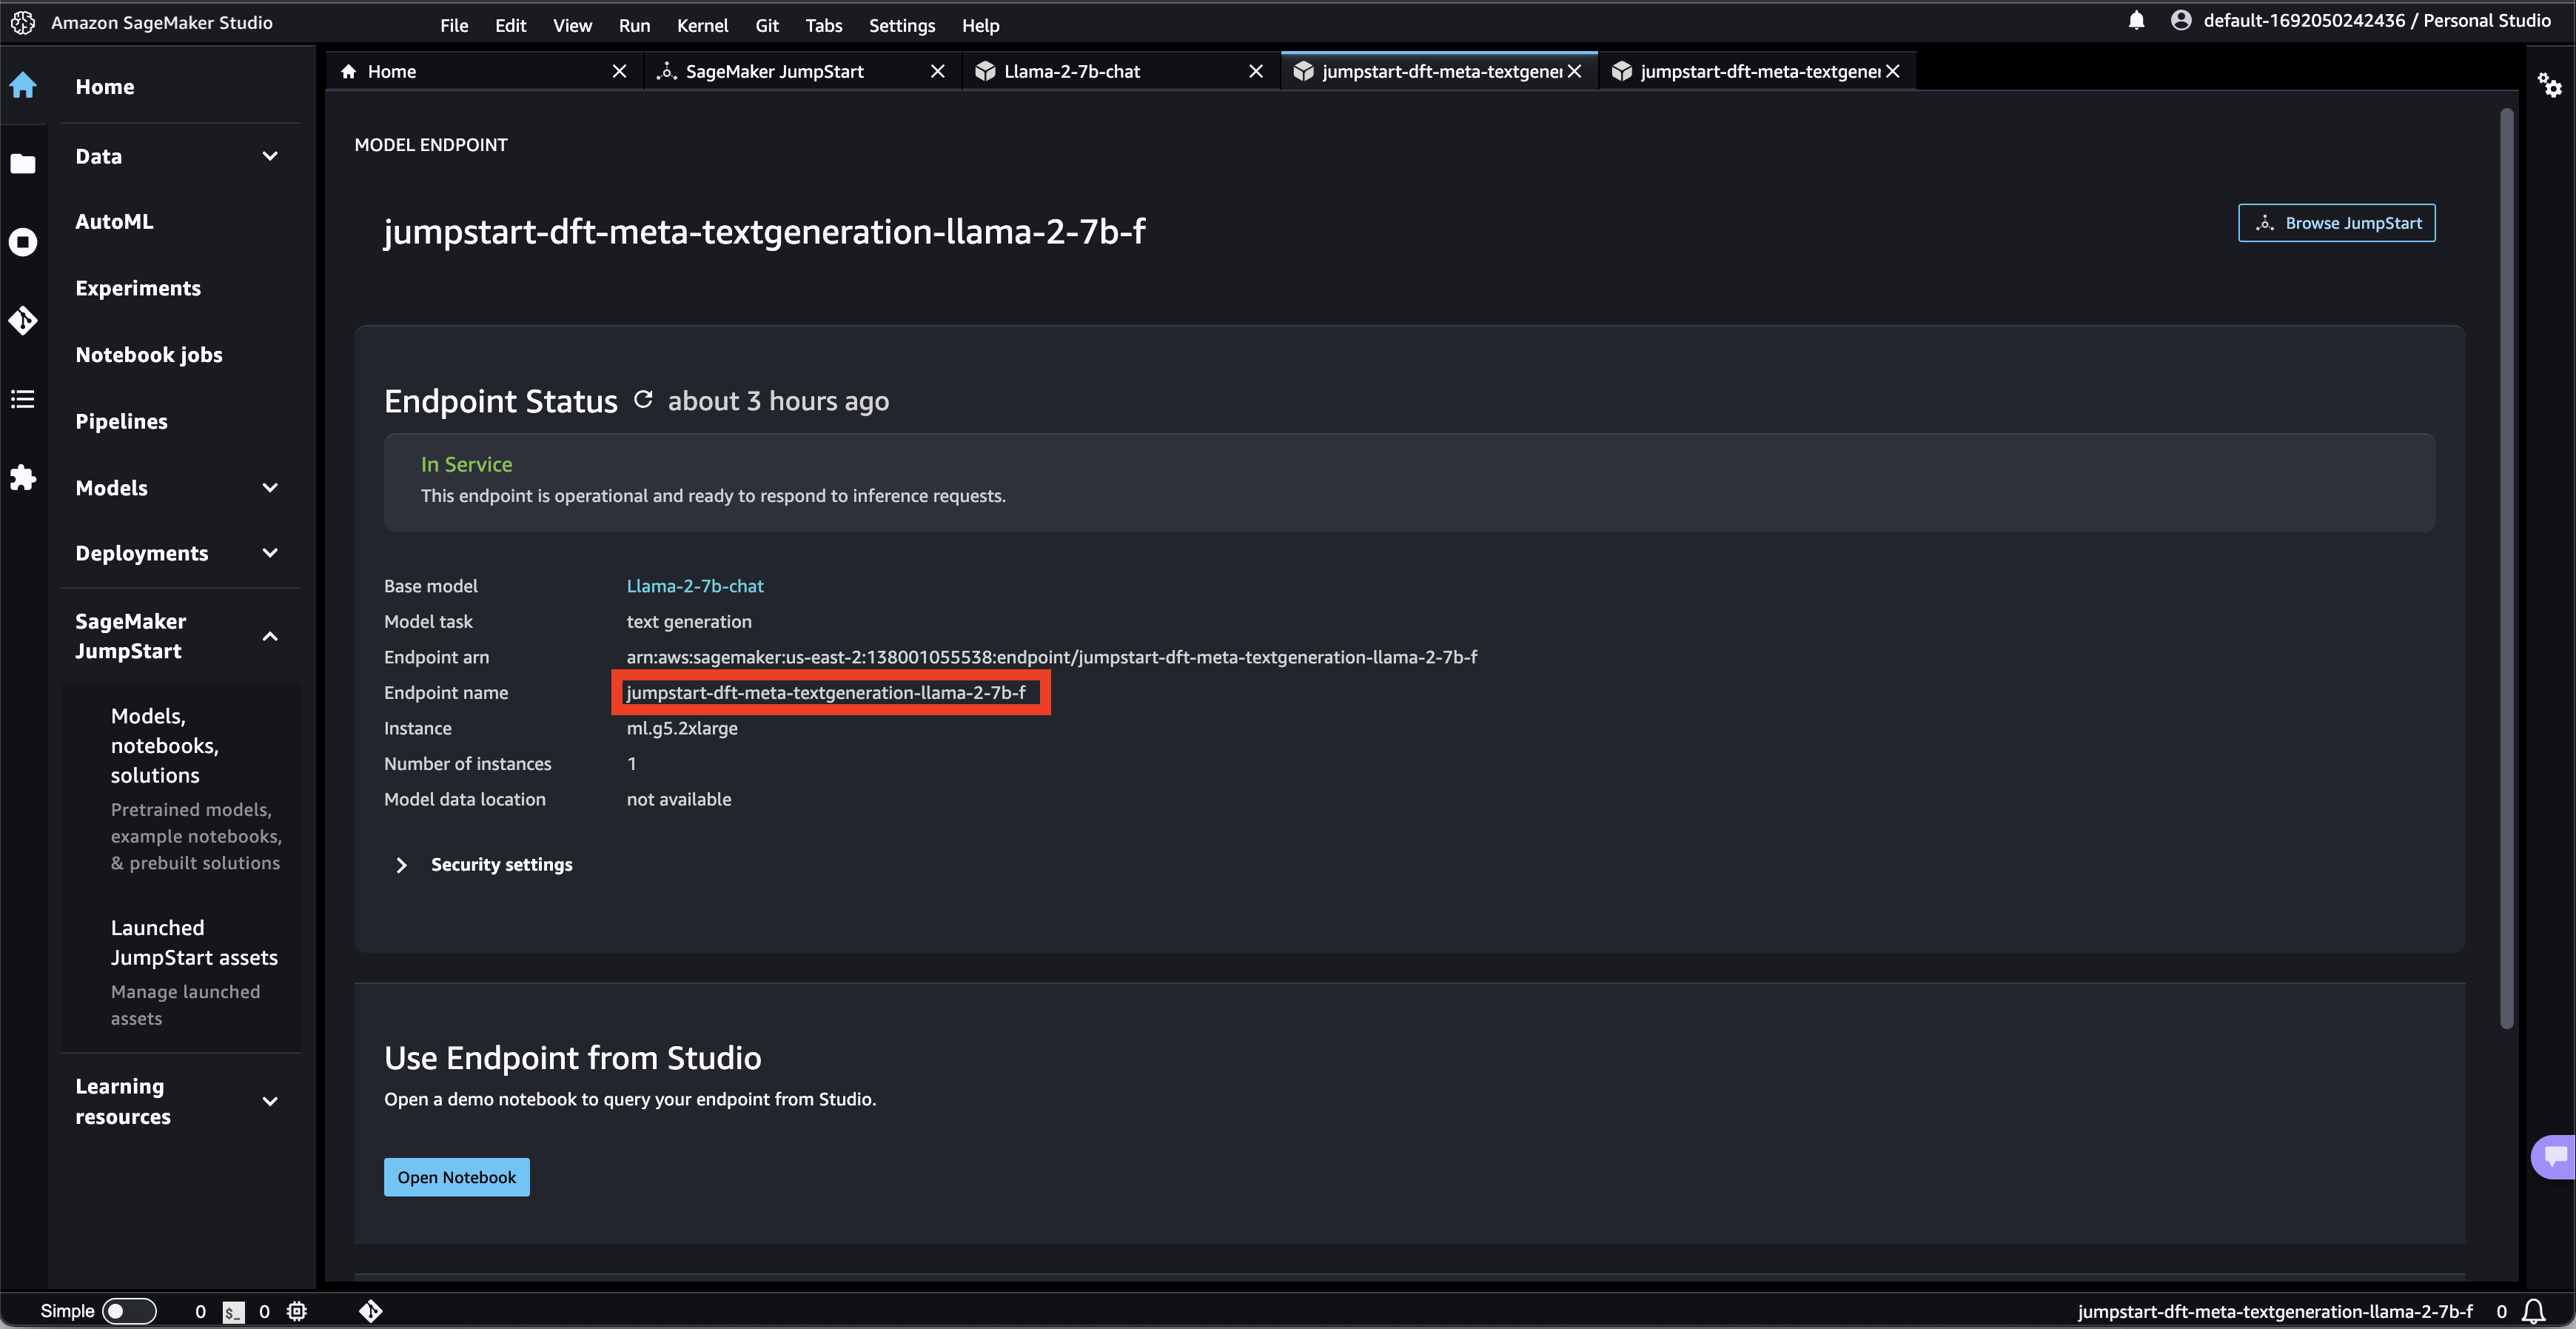Open the file browser folder icon
The image size is (2576, 1329).
click(23, 163)
